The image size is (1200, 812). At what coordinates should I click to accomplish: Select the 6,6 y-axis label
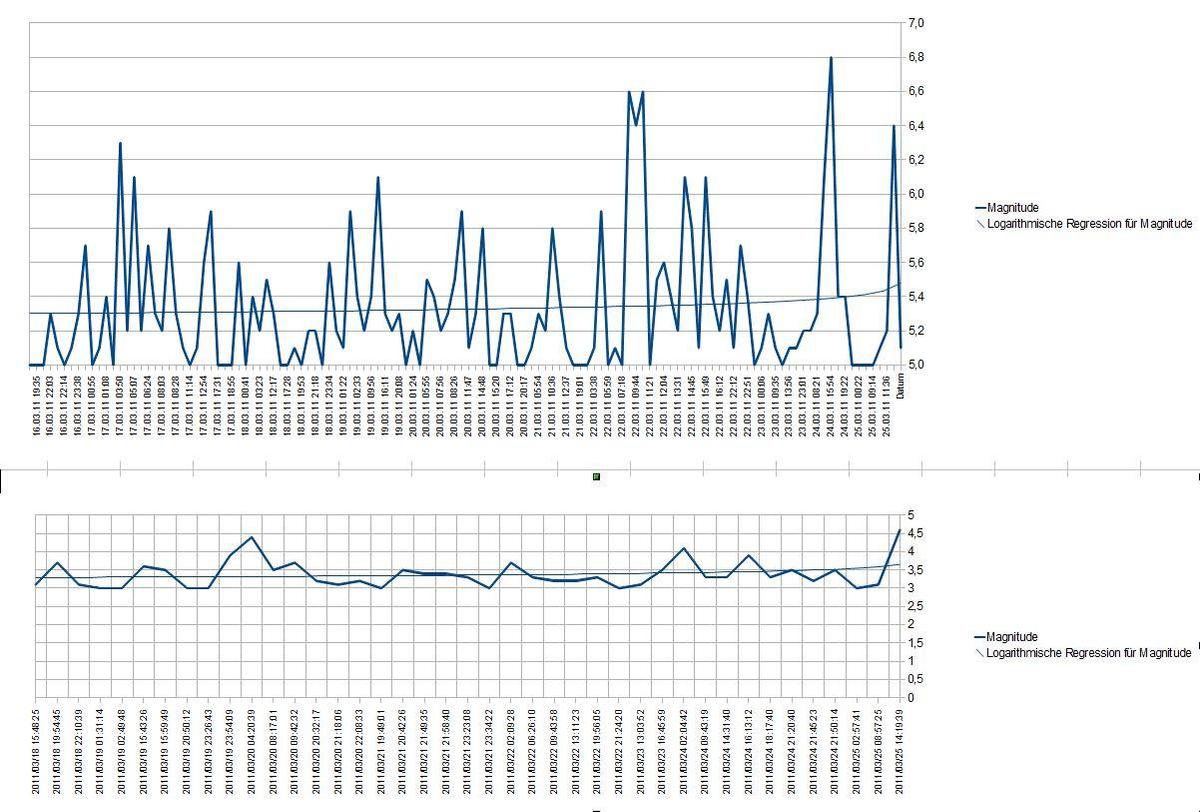coord(915,91)
